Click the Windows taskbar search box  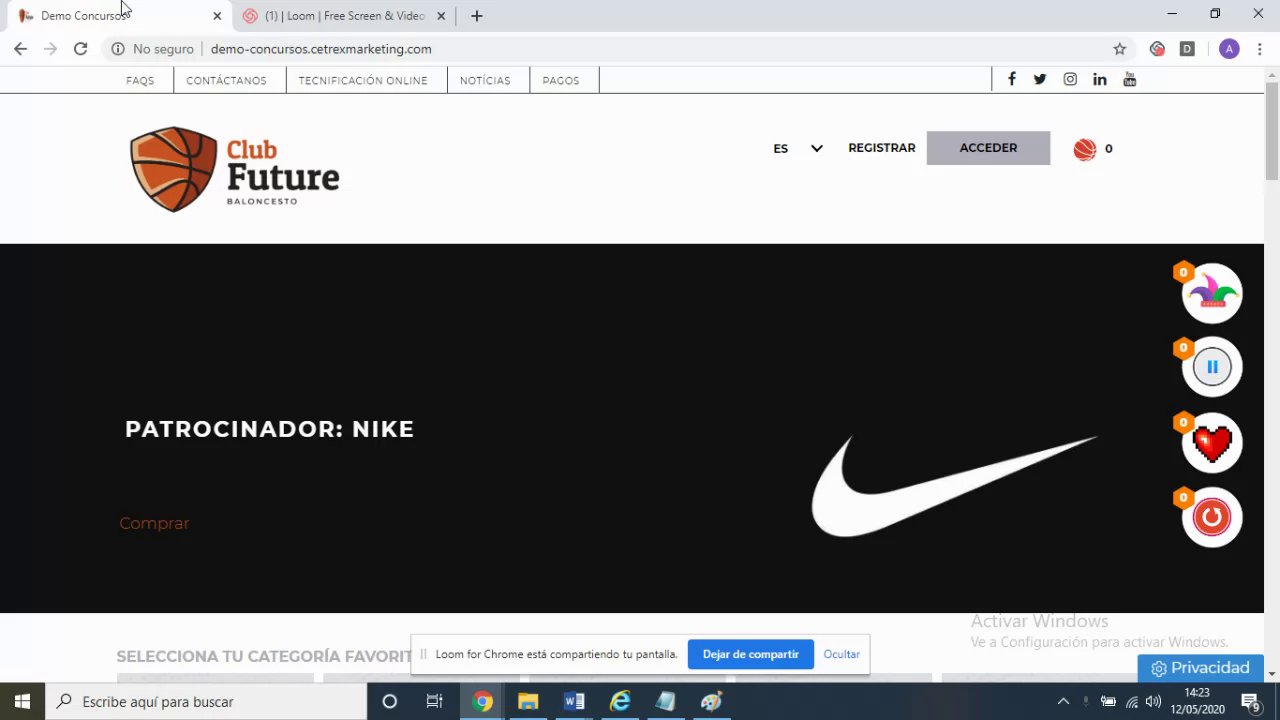tap(207, 702)
